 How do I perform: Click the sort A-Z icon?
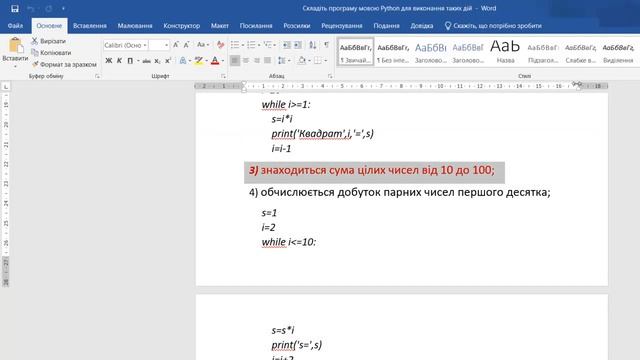pos(313,45)
